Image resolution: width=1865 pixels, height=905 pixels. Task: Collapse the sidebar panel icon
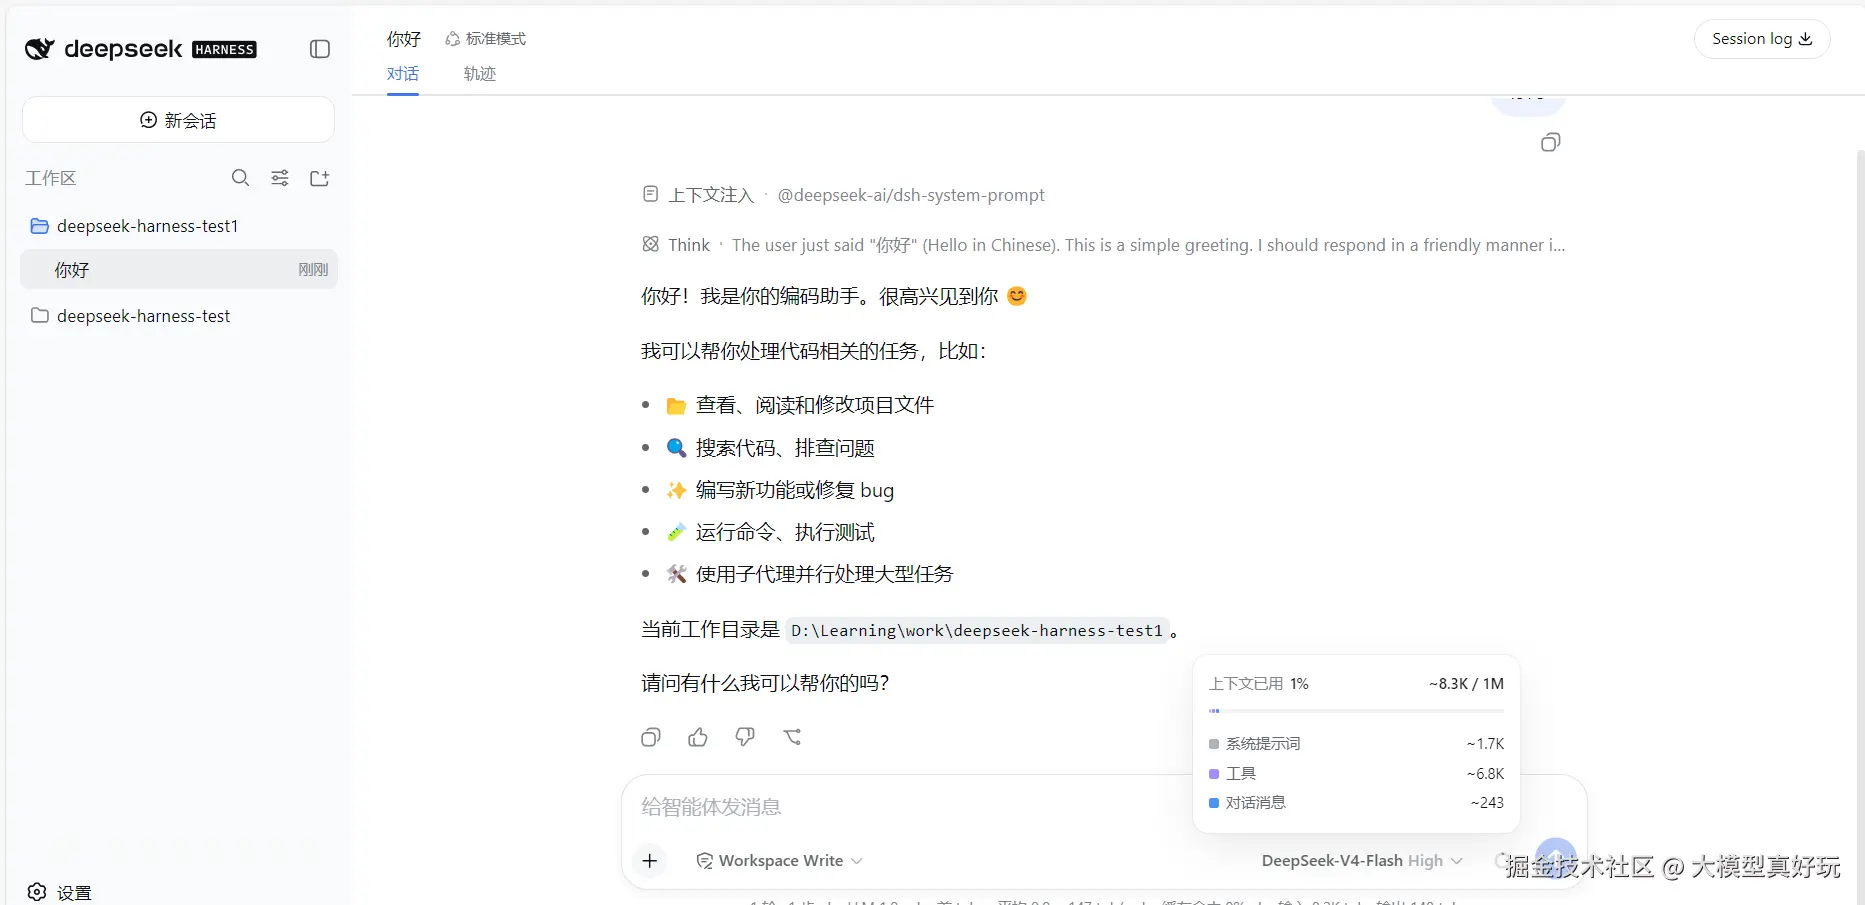click(320, 49)
